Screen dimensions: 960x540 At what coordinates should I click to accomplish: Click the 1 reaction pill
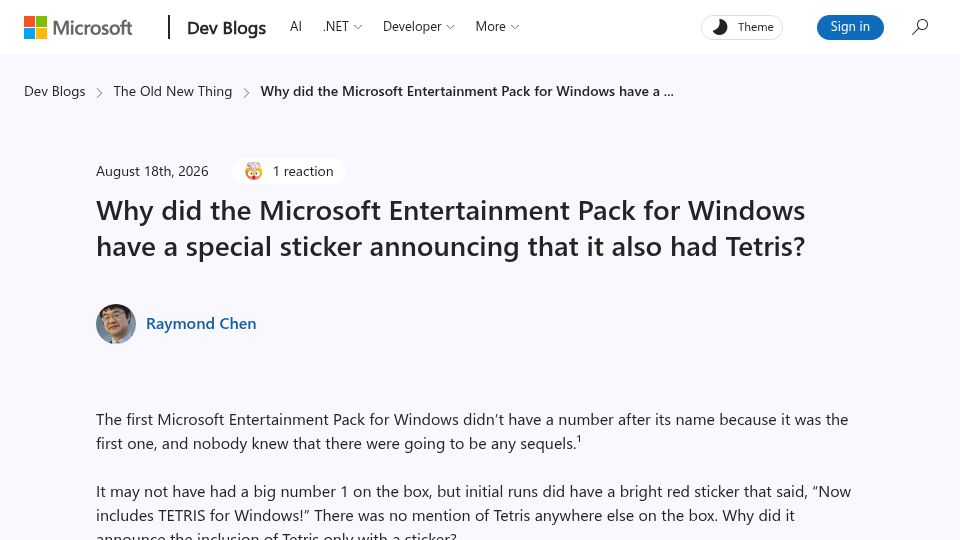(289, 171)
